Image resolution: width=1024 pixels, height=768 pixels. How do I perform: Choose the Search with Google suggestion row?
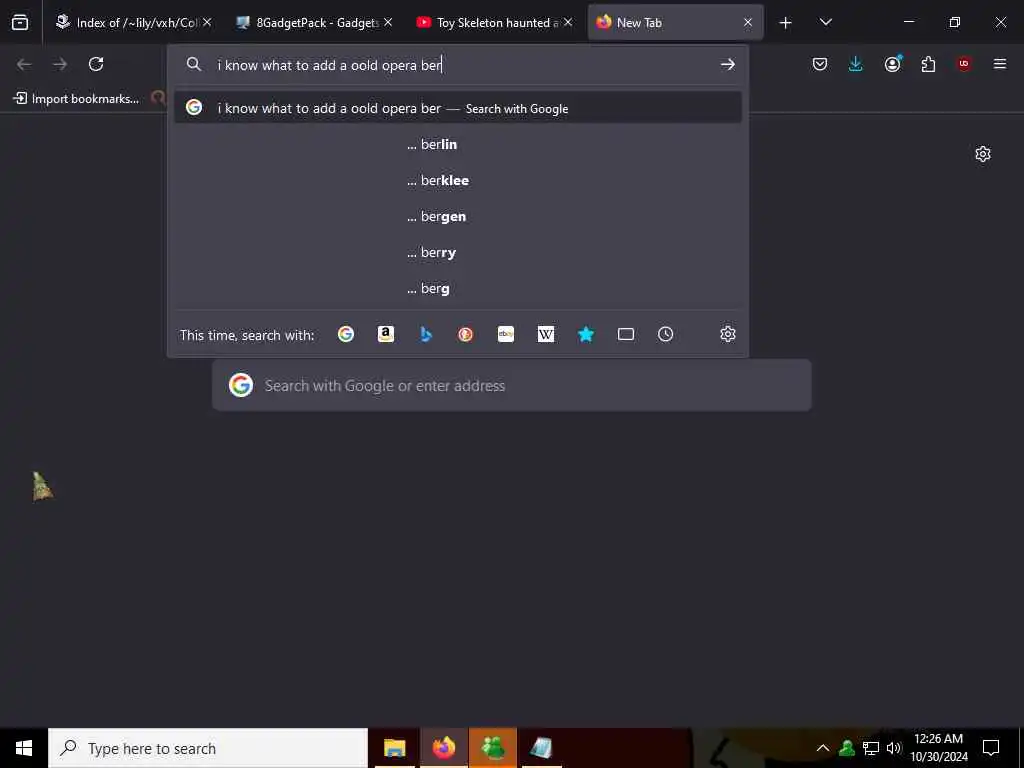(x=458, y=108)
